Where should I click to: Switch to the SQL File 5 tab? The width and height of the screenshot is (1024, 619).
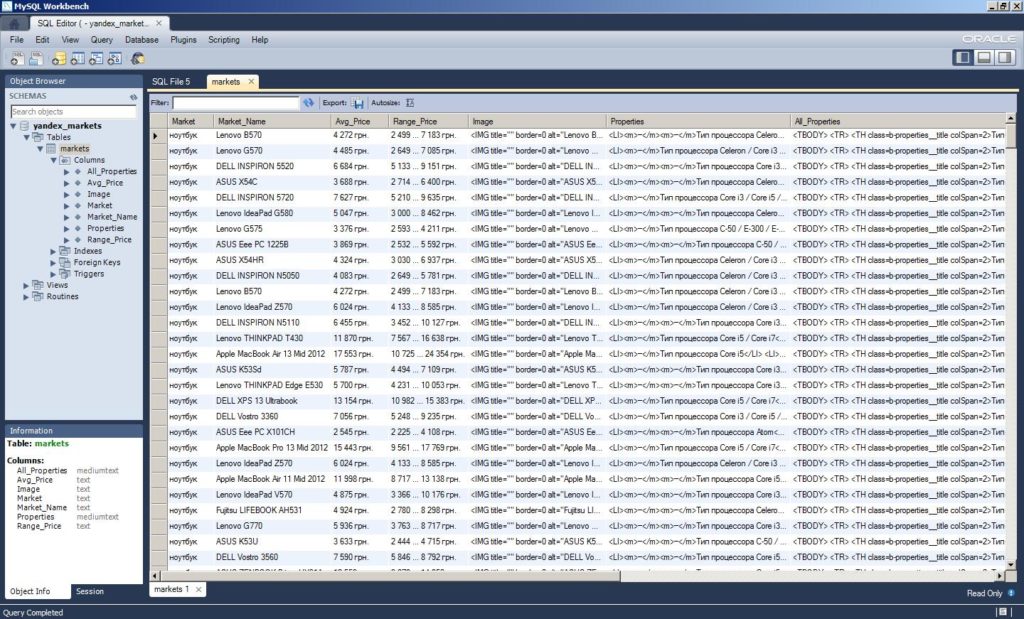(x=171, y=82)
